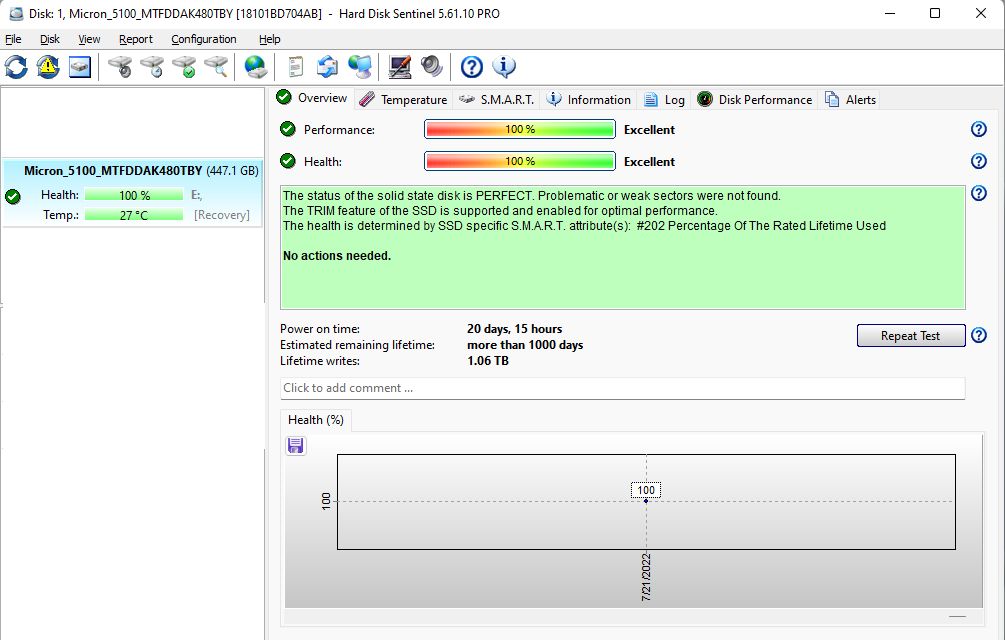The width and height of the screenshot is (1005, 640).
Task: Open the Configuration menu
Action: [204, 39]
